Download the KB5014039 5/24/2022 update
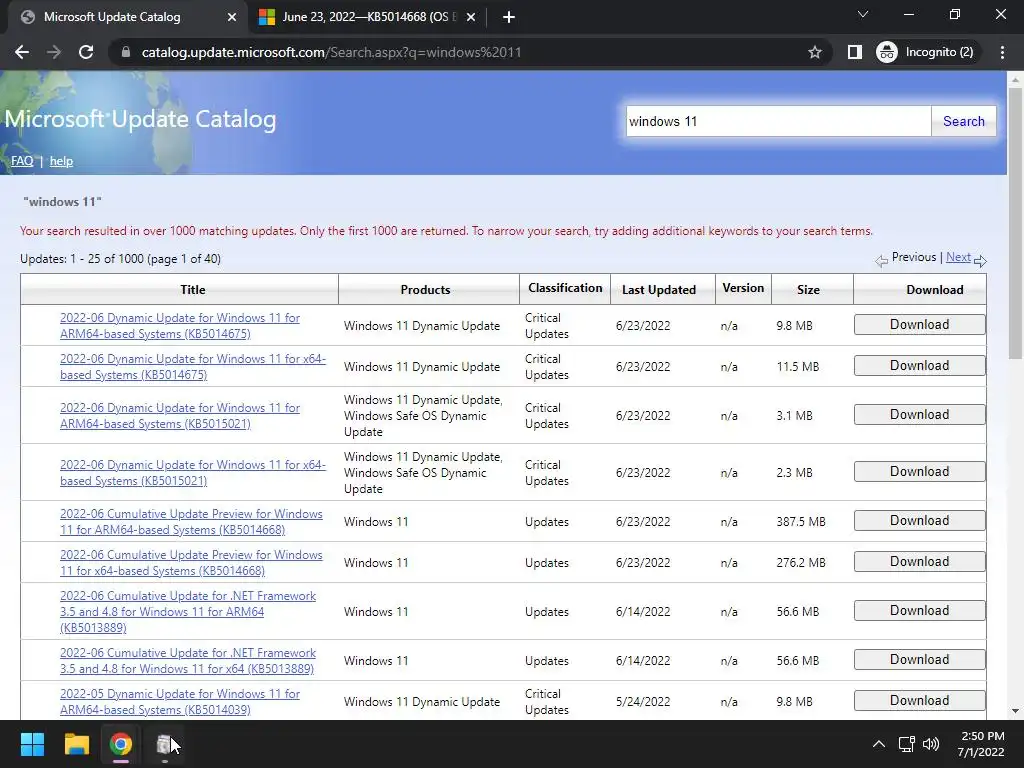 [920, 701]
